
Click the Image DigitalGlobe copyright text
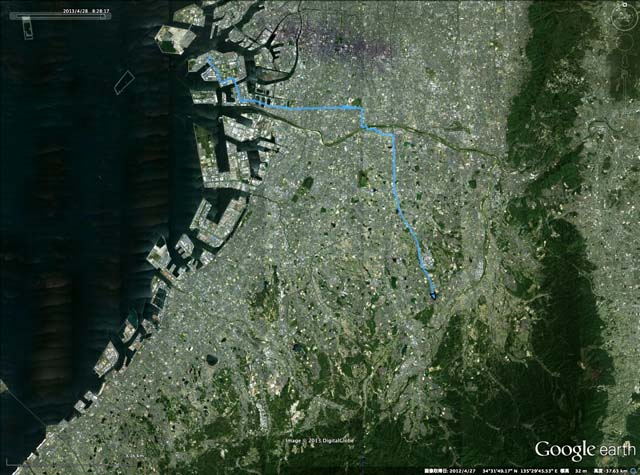pos(320,440)
